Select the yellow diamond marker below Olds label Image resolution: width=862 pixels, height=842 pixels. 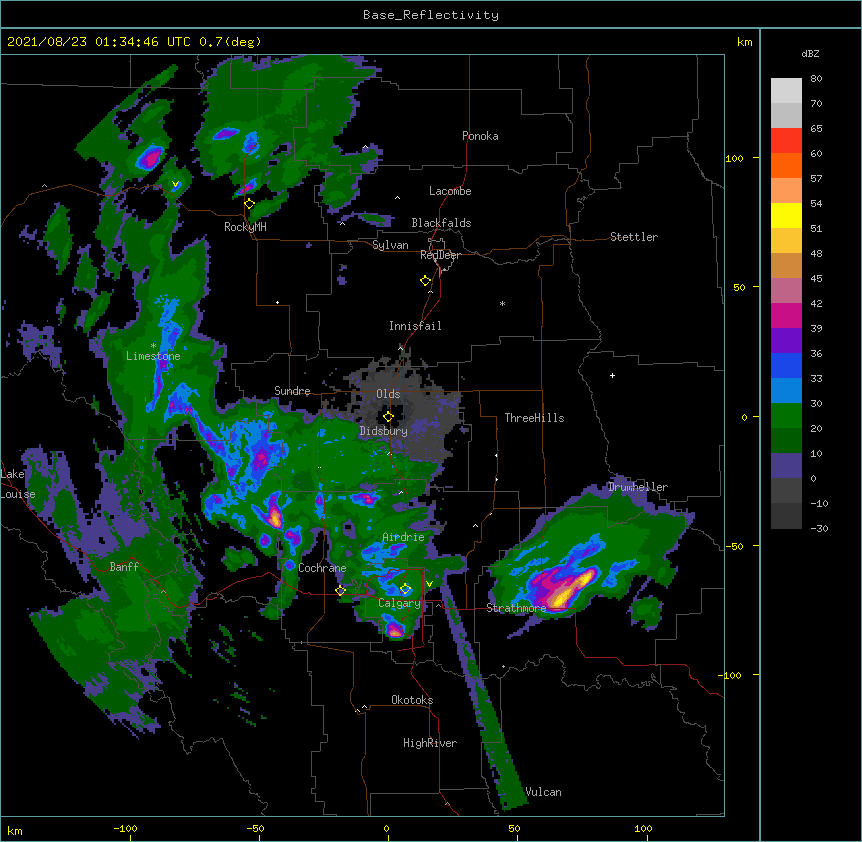point(389,417)
